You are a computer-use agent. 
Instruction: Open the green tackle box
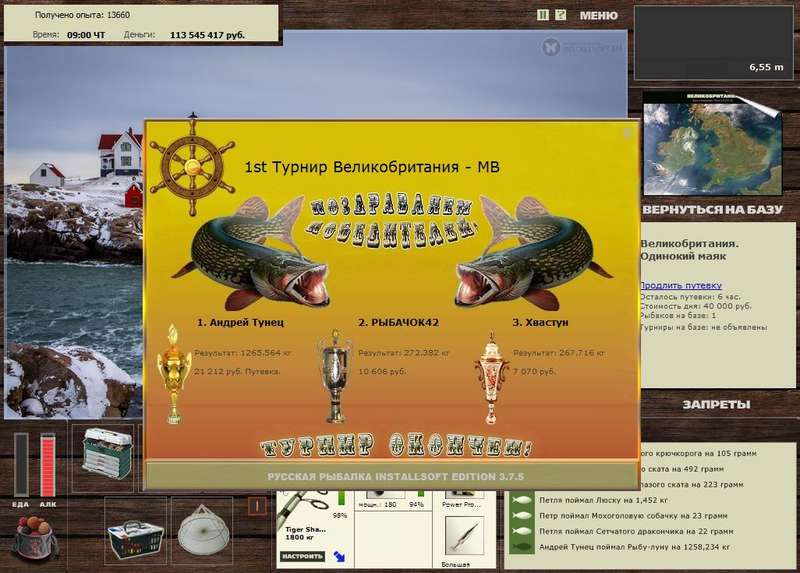pos(107,453)
